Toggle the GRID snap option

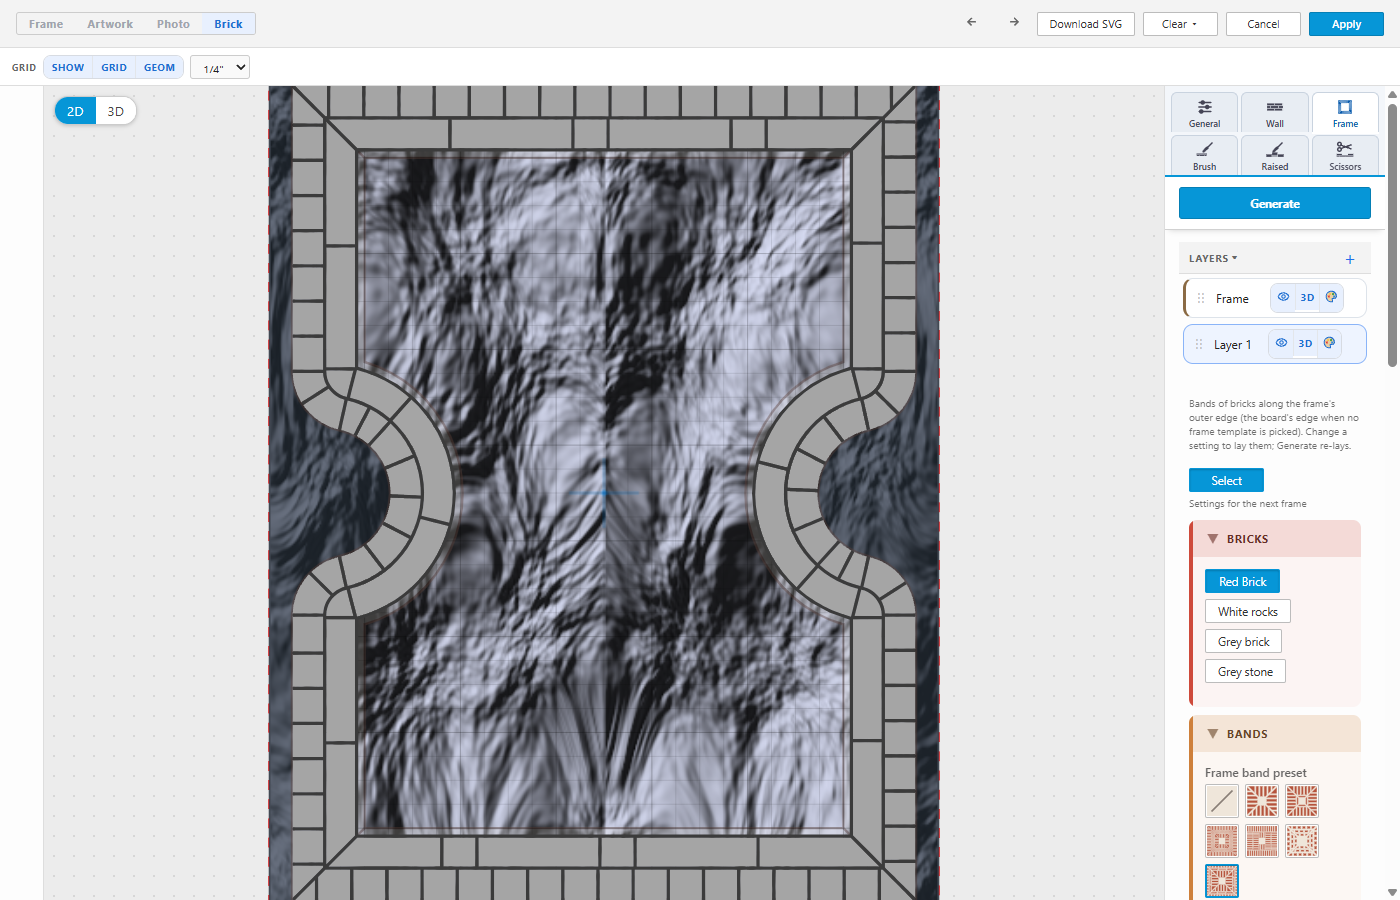point(114,68)
